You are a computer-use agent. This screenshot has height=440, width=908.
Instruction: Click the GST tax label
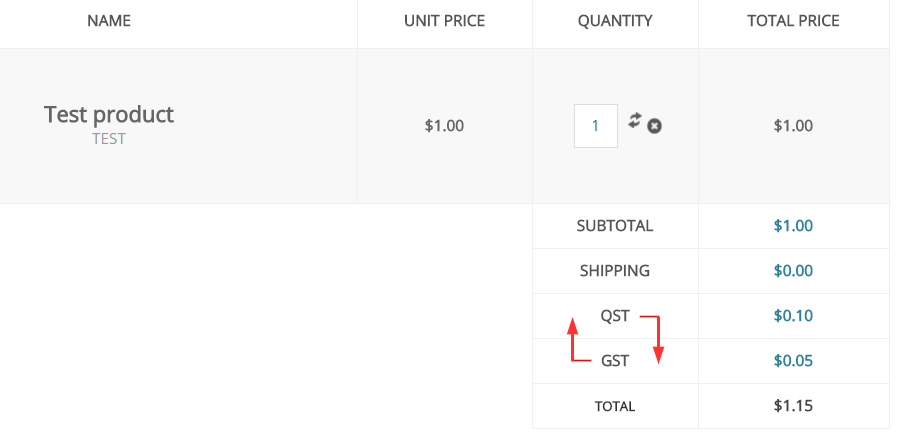click(x=615, y=361)
